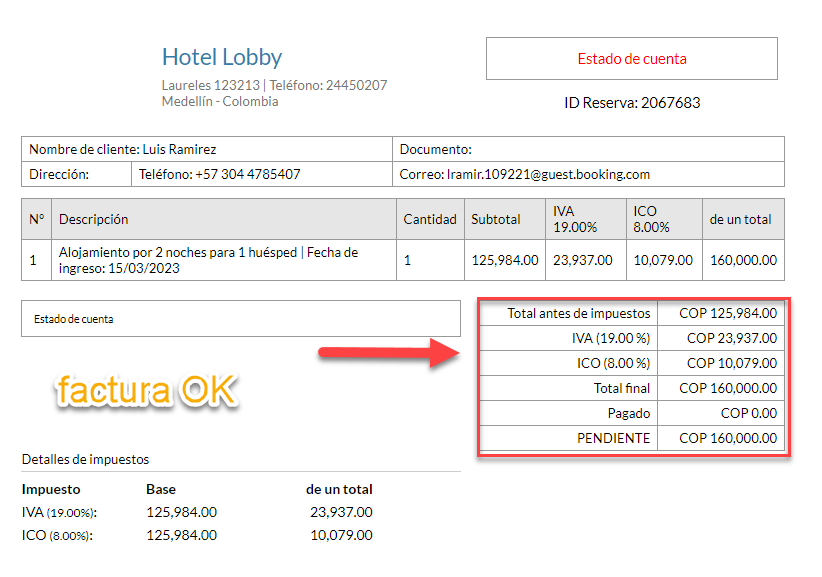The height and width of the screenshot is (577, 822).
Task: Click the COP 0.00 paid value
Action: tap(749, 413)
